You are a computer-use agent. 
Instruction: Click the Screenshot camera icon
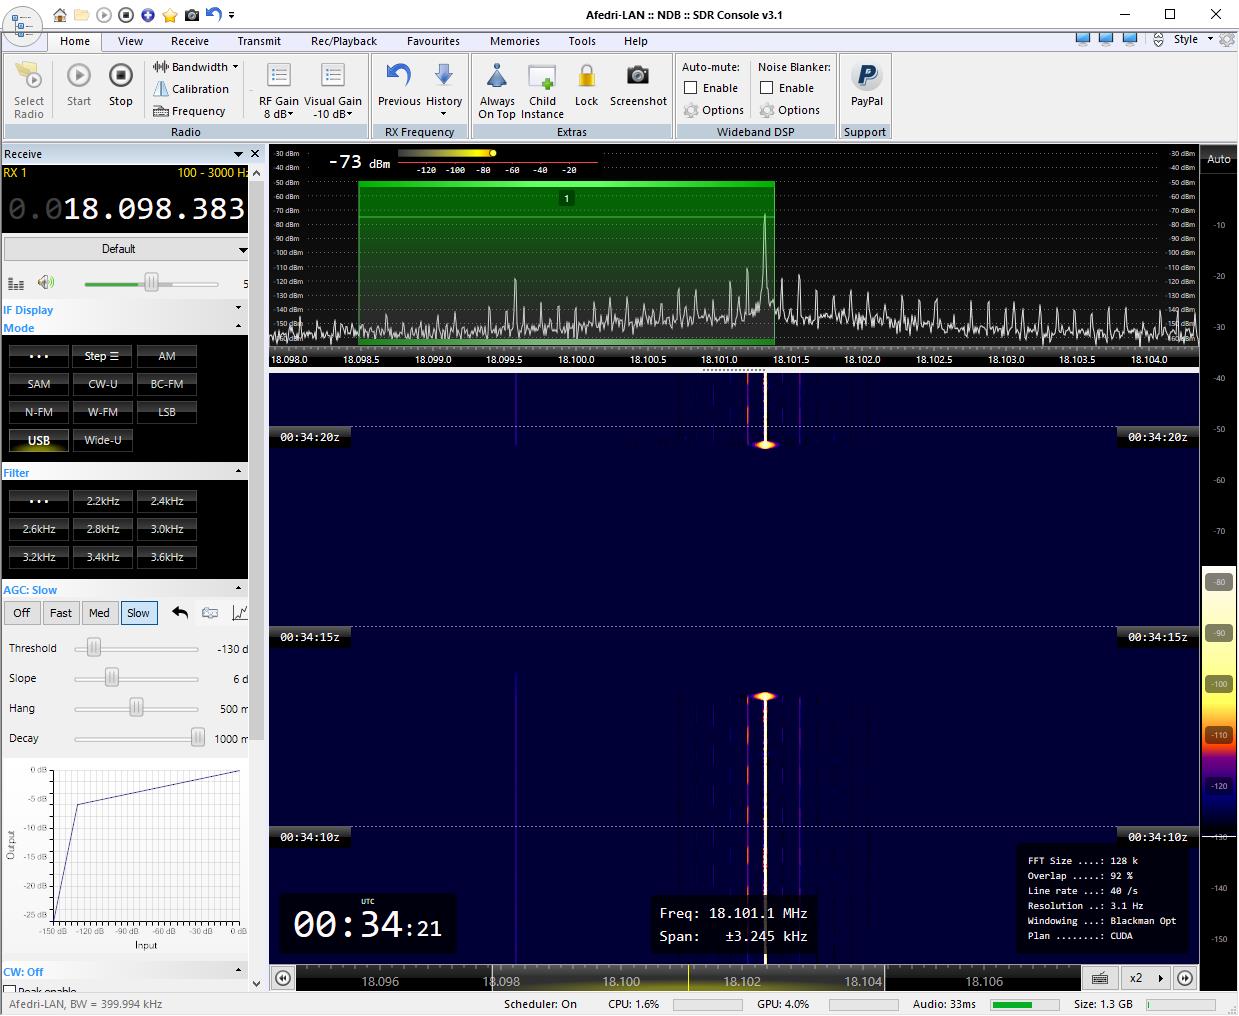637,76
